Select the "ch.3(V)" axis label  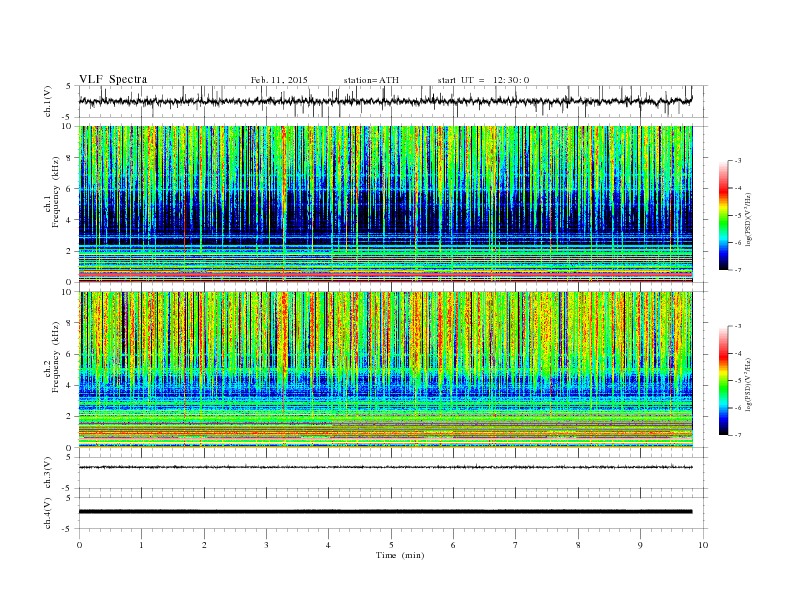48,473
